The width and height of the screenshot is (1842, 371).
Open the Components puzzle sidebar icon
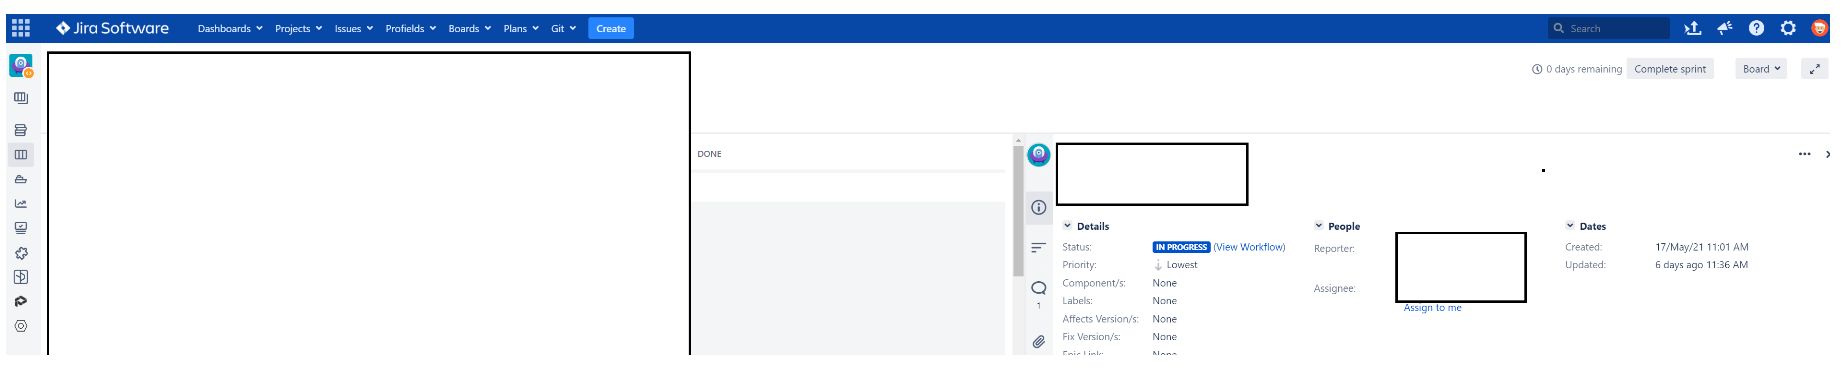(21, 253)
